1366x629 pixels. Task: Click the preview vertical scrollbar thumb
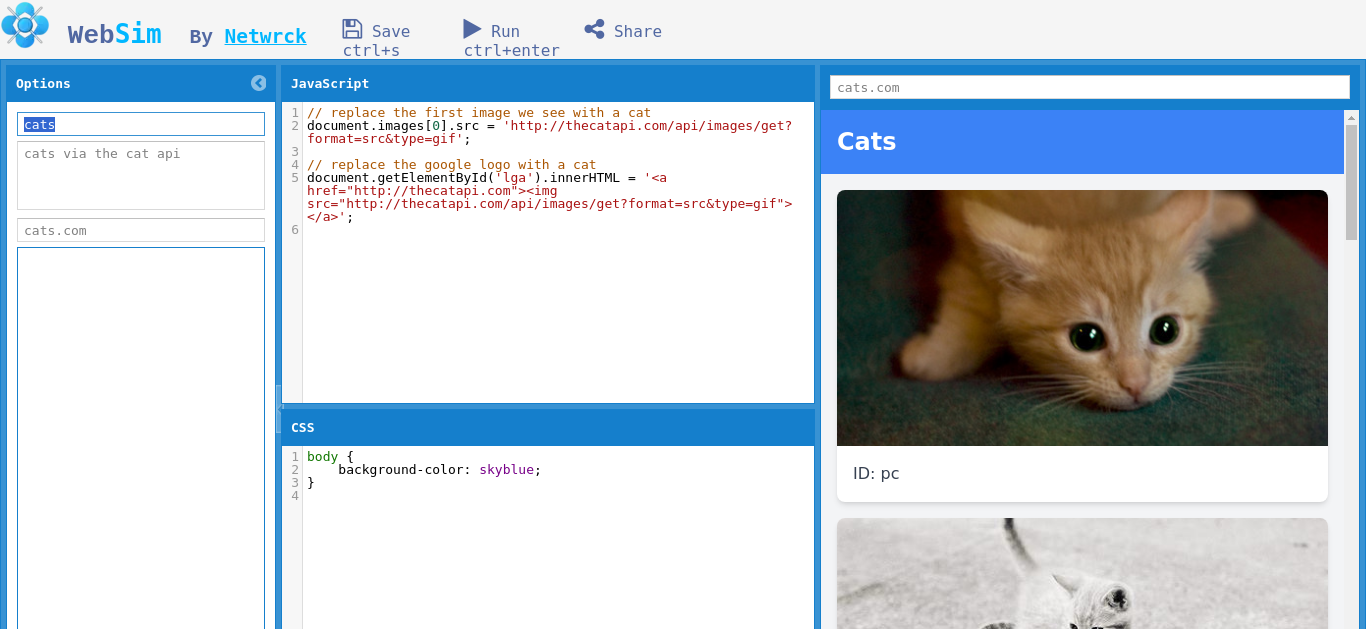click(1352, 182)
